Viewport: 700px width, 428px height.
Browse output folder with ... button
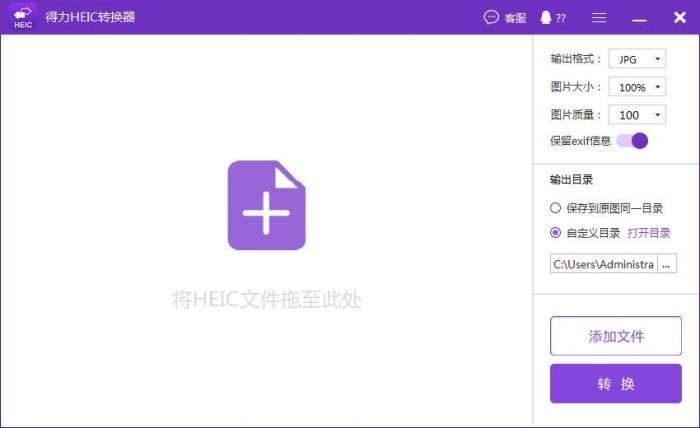667,264
